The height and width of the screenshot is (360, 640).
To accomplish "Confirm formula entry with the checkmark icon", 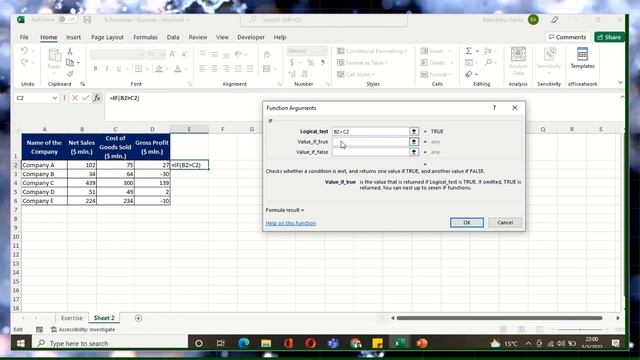I will click(x=85, y=98).
